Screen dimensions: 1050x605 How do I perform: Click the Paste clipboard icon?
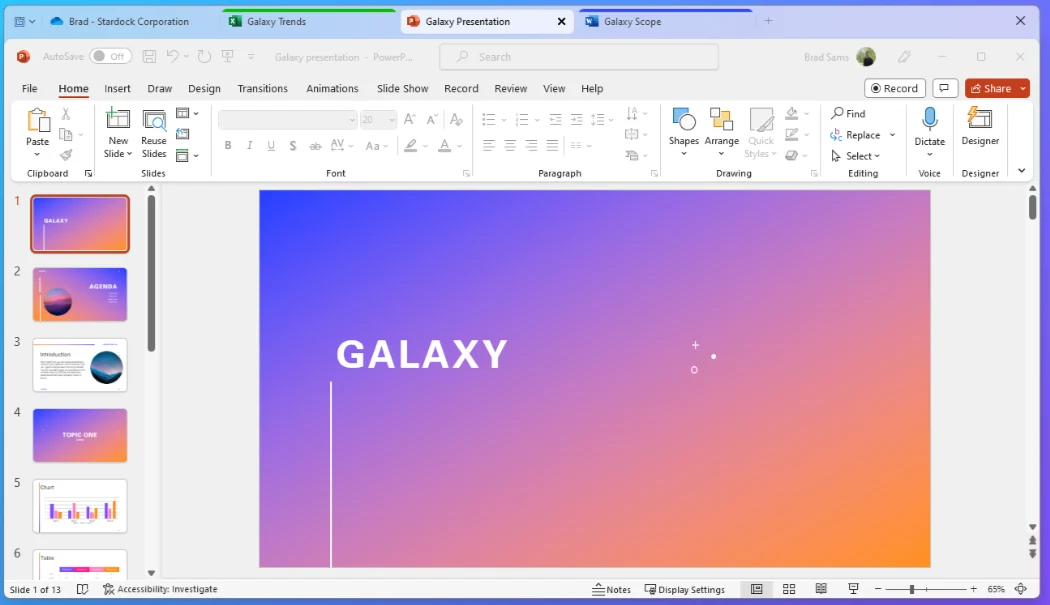click(x=38, y=121)
